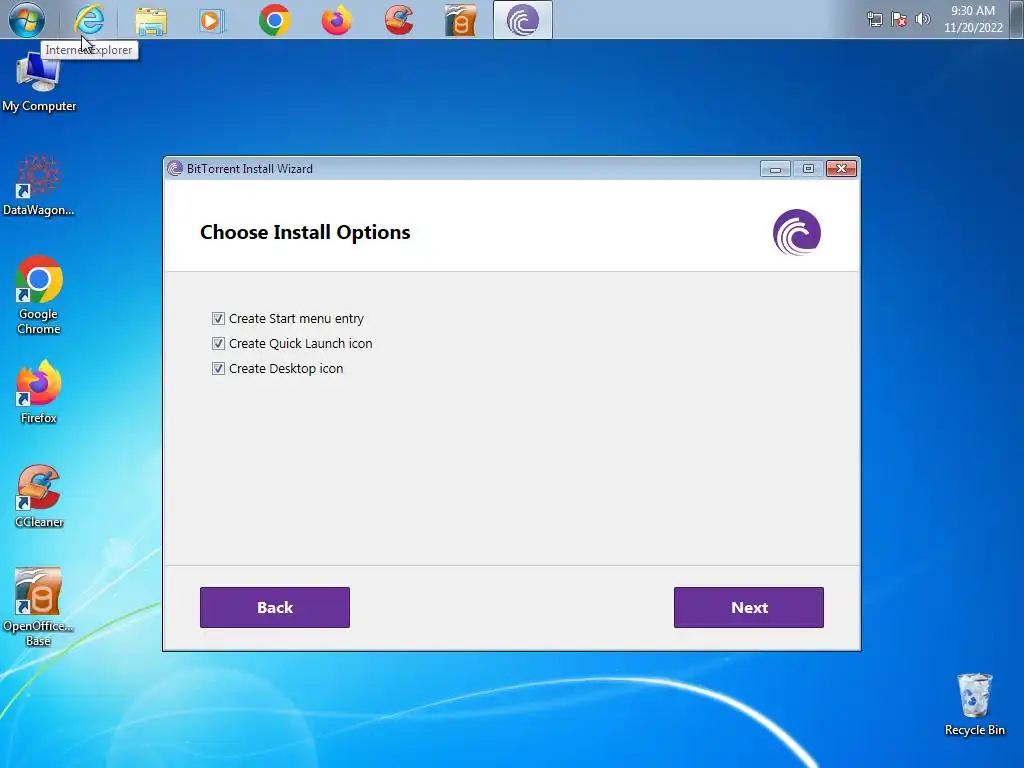
Task: Proceed with the Next button
Action: [x=748, y=607]
